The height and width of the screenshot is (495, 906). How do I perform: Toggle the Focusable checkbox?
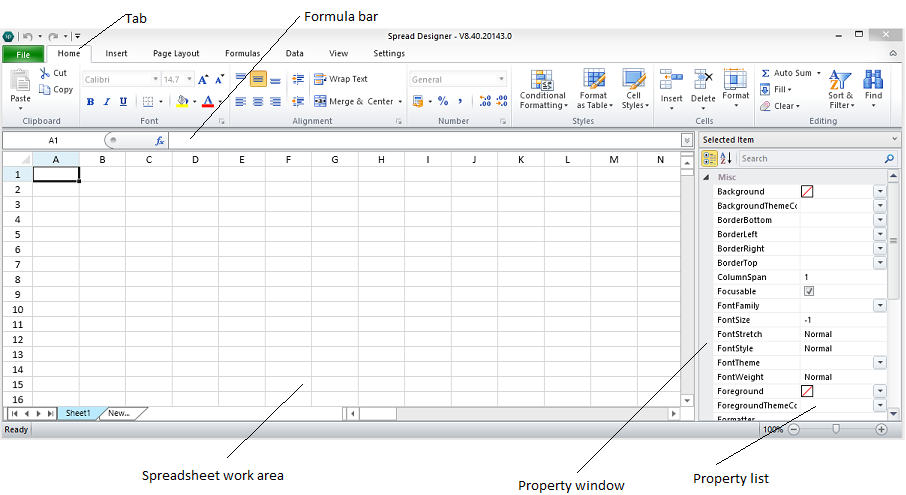[x=809, y=291]
